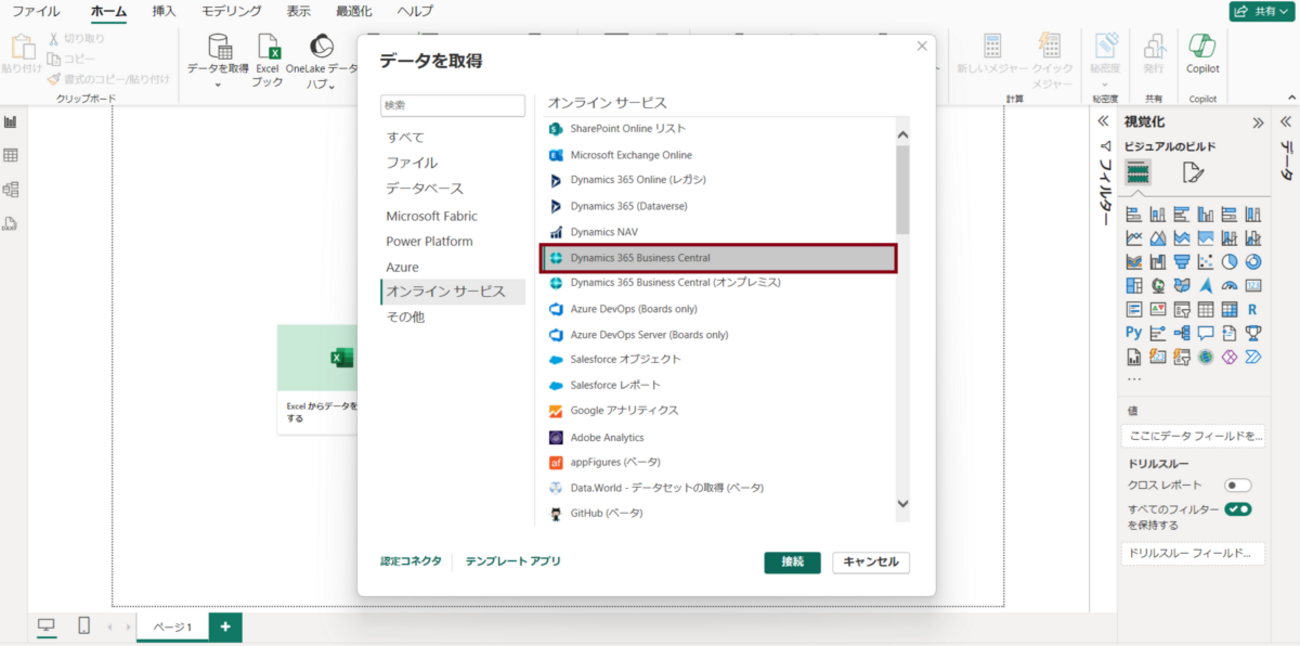Select Dynamics 365 Business Central connector

point(718,258)
